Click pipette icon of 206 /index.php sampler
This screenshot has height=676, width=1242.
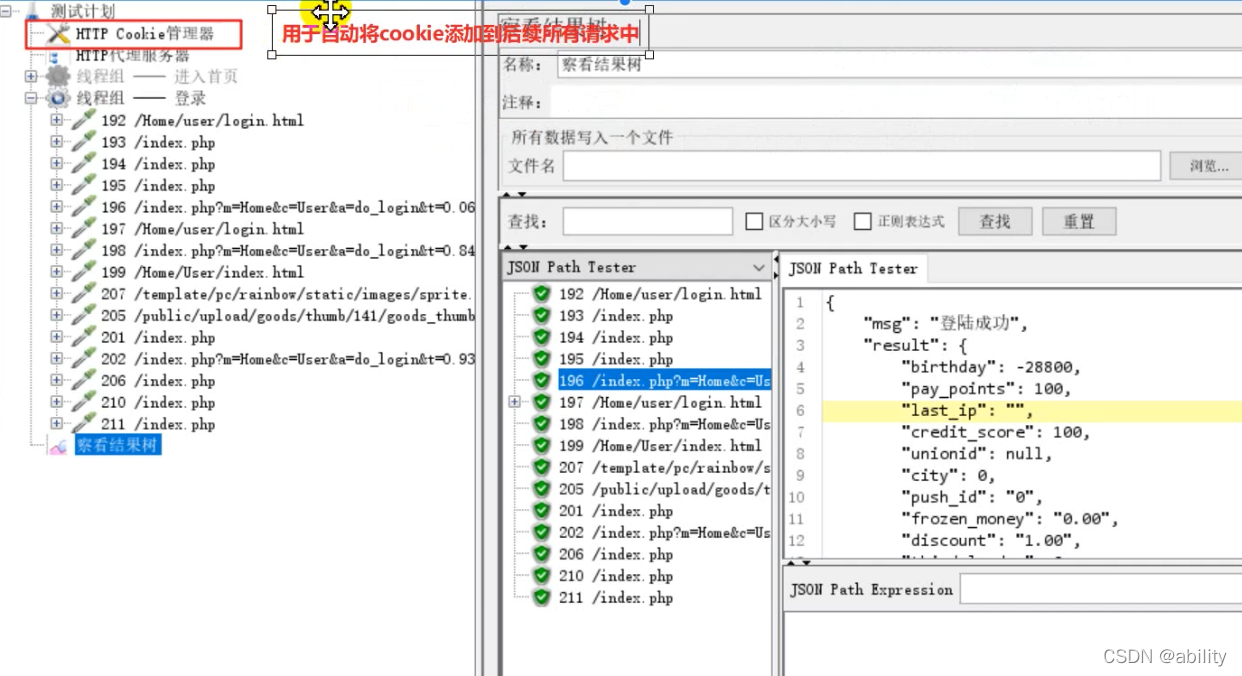pos(84,380)
